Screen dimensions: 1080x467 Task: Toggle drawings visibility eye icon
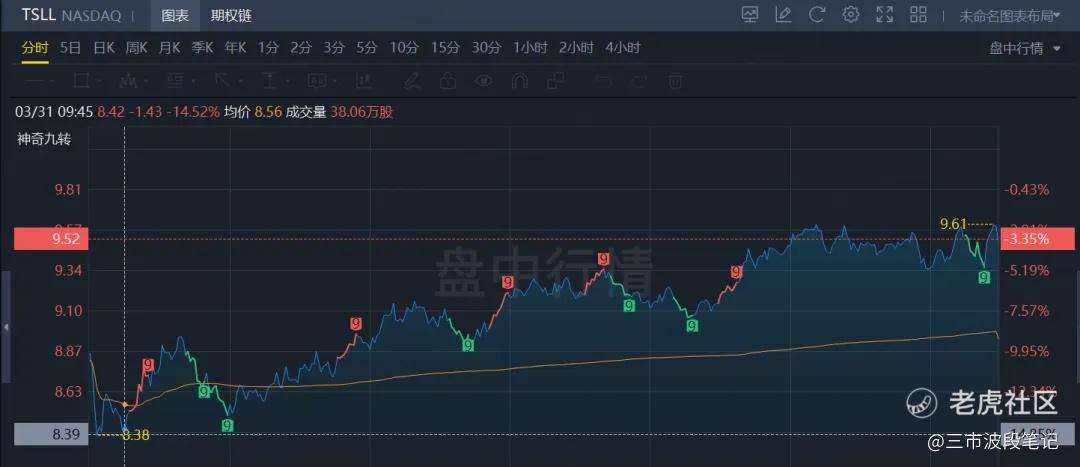[484, 81]
